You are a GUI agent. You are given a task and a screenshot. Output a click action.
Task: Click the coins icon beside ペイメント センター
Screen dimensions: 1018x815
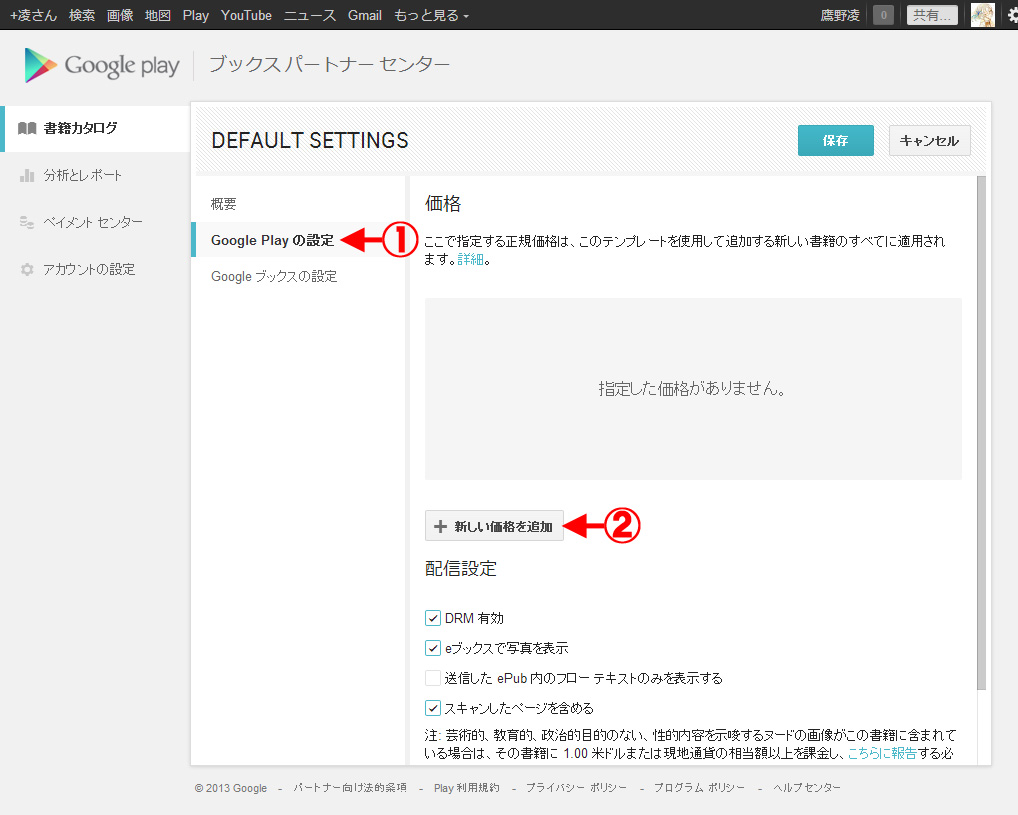click(27, 222)
